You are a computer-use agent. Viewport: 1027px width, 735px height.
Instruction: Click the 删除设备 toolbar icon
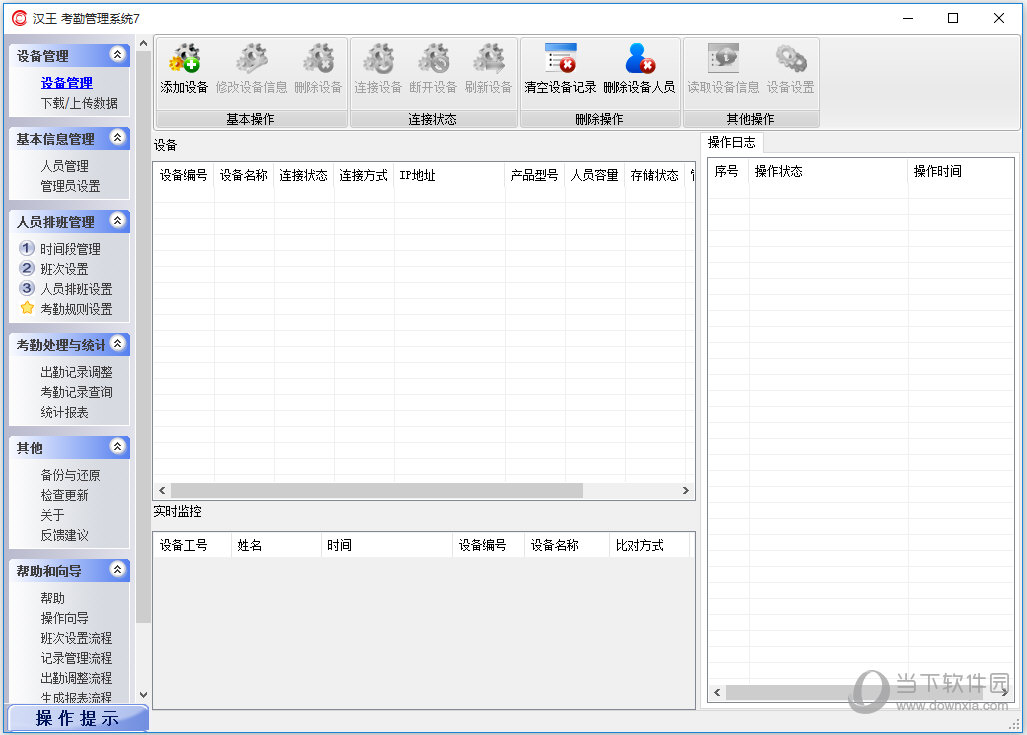pyautogui.click(x=318, y=58)
